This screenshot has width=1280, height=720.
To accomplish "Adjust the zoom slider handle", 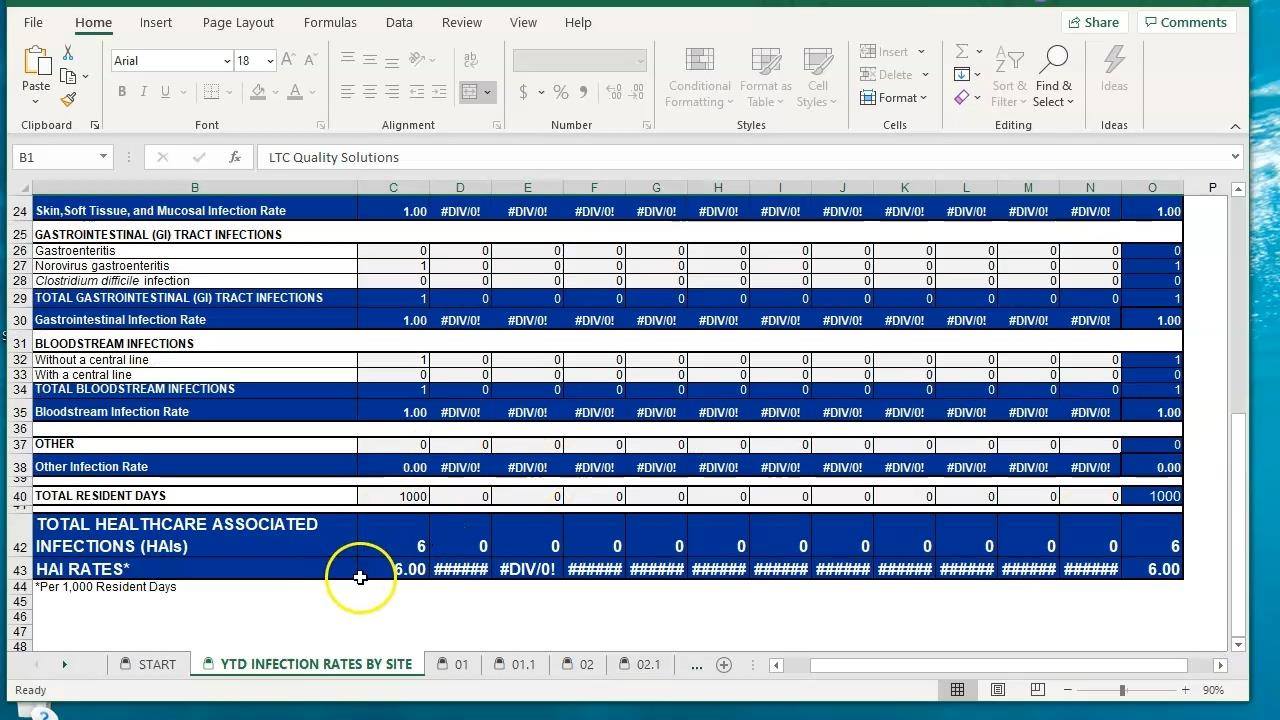I will coord(1123,690).
